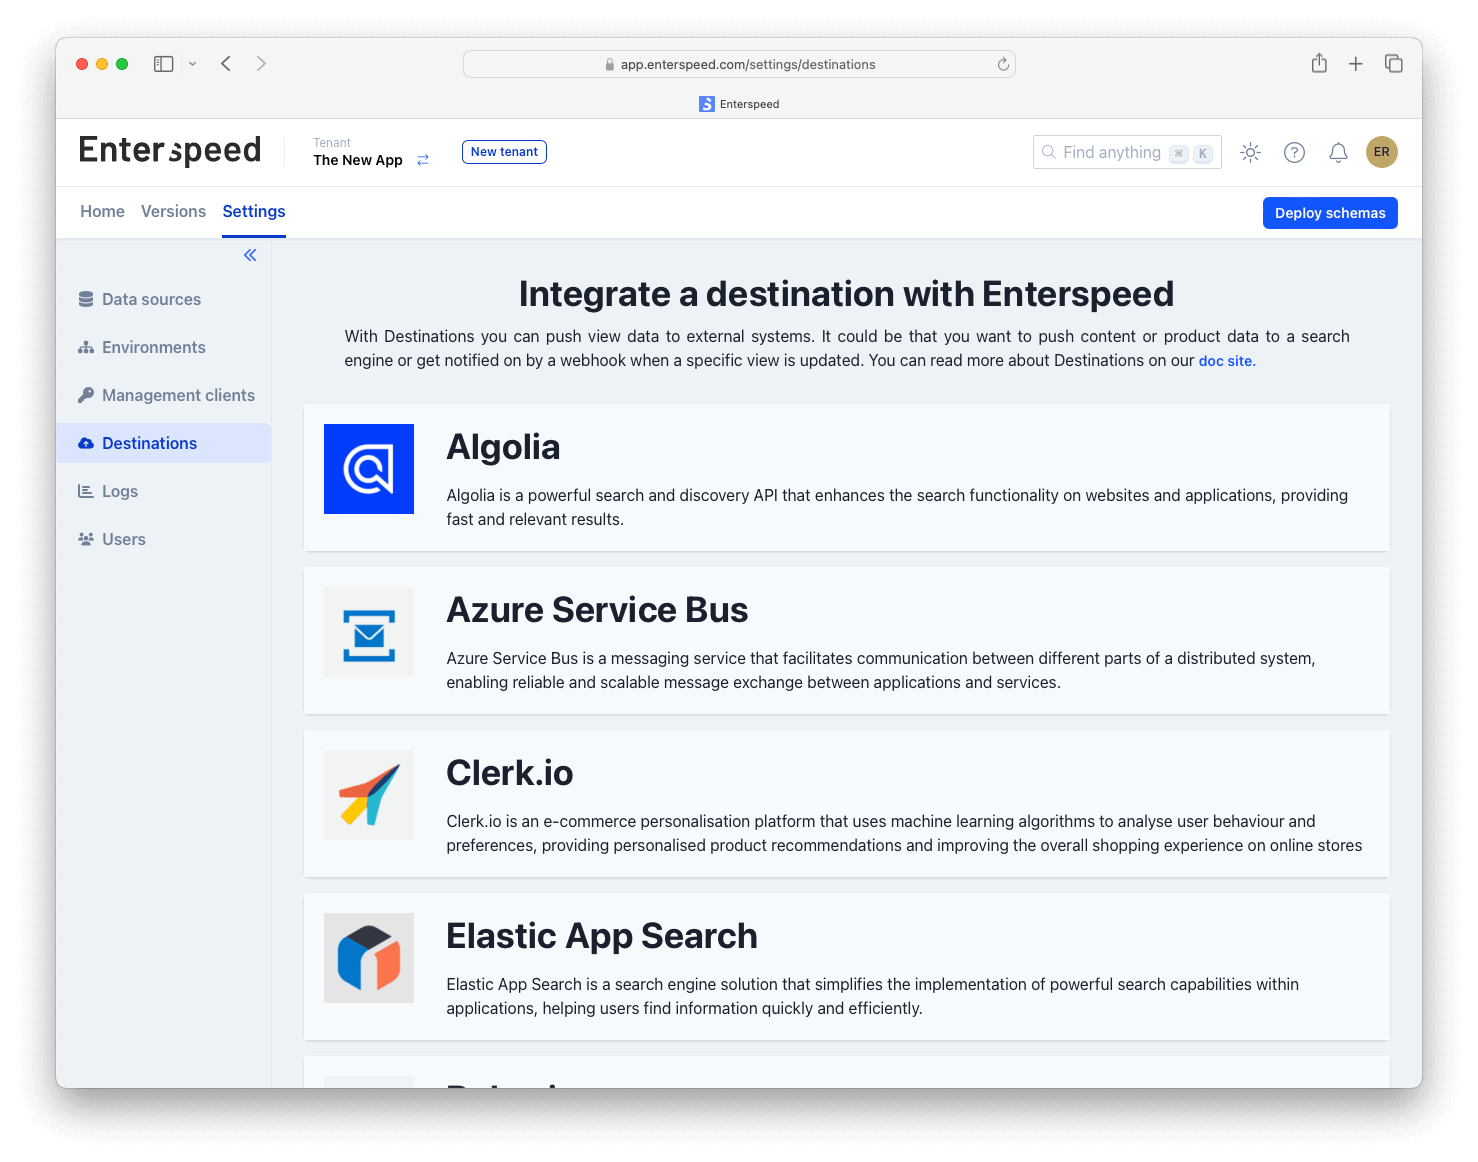Open the Azure Service Bus heading
The image size is (1478, 1162).
(597, 610)
